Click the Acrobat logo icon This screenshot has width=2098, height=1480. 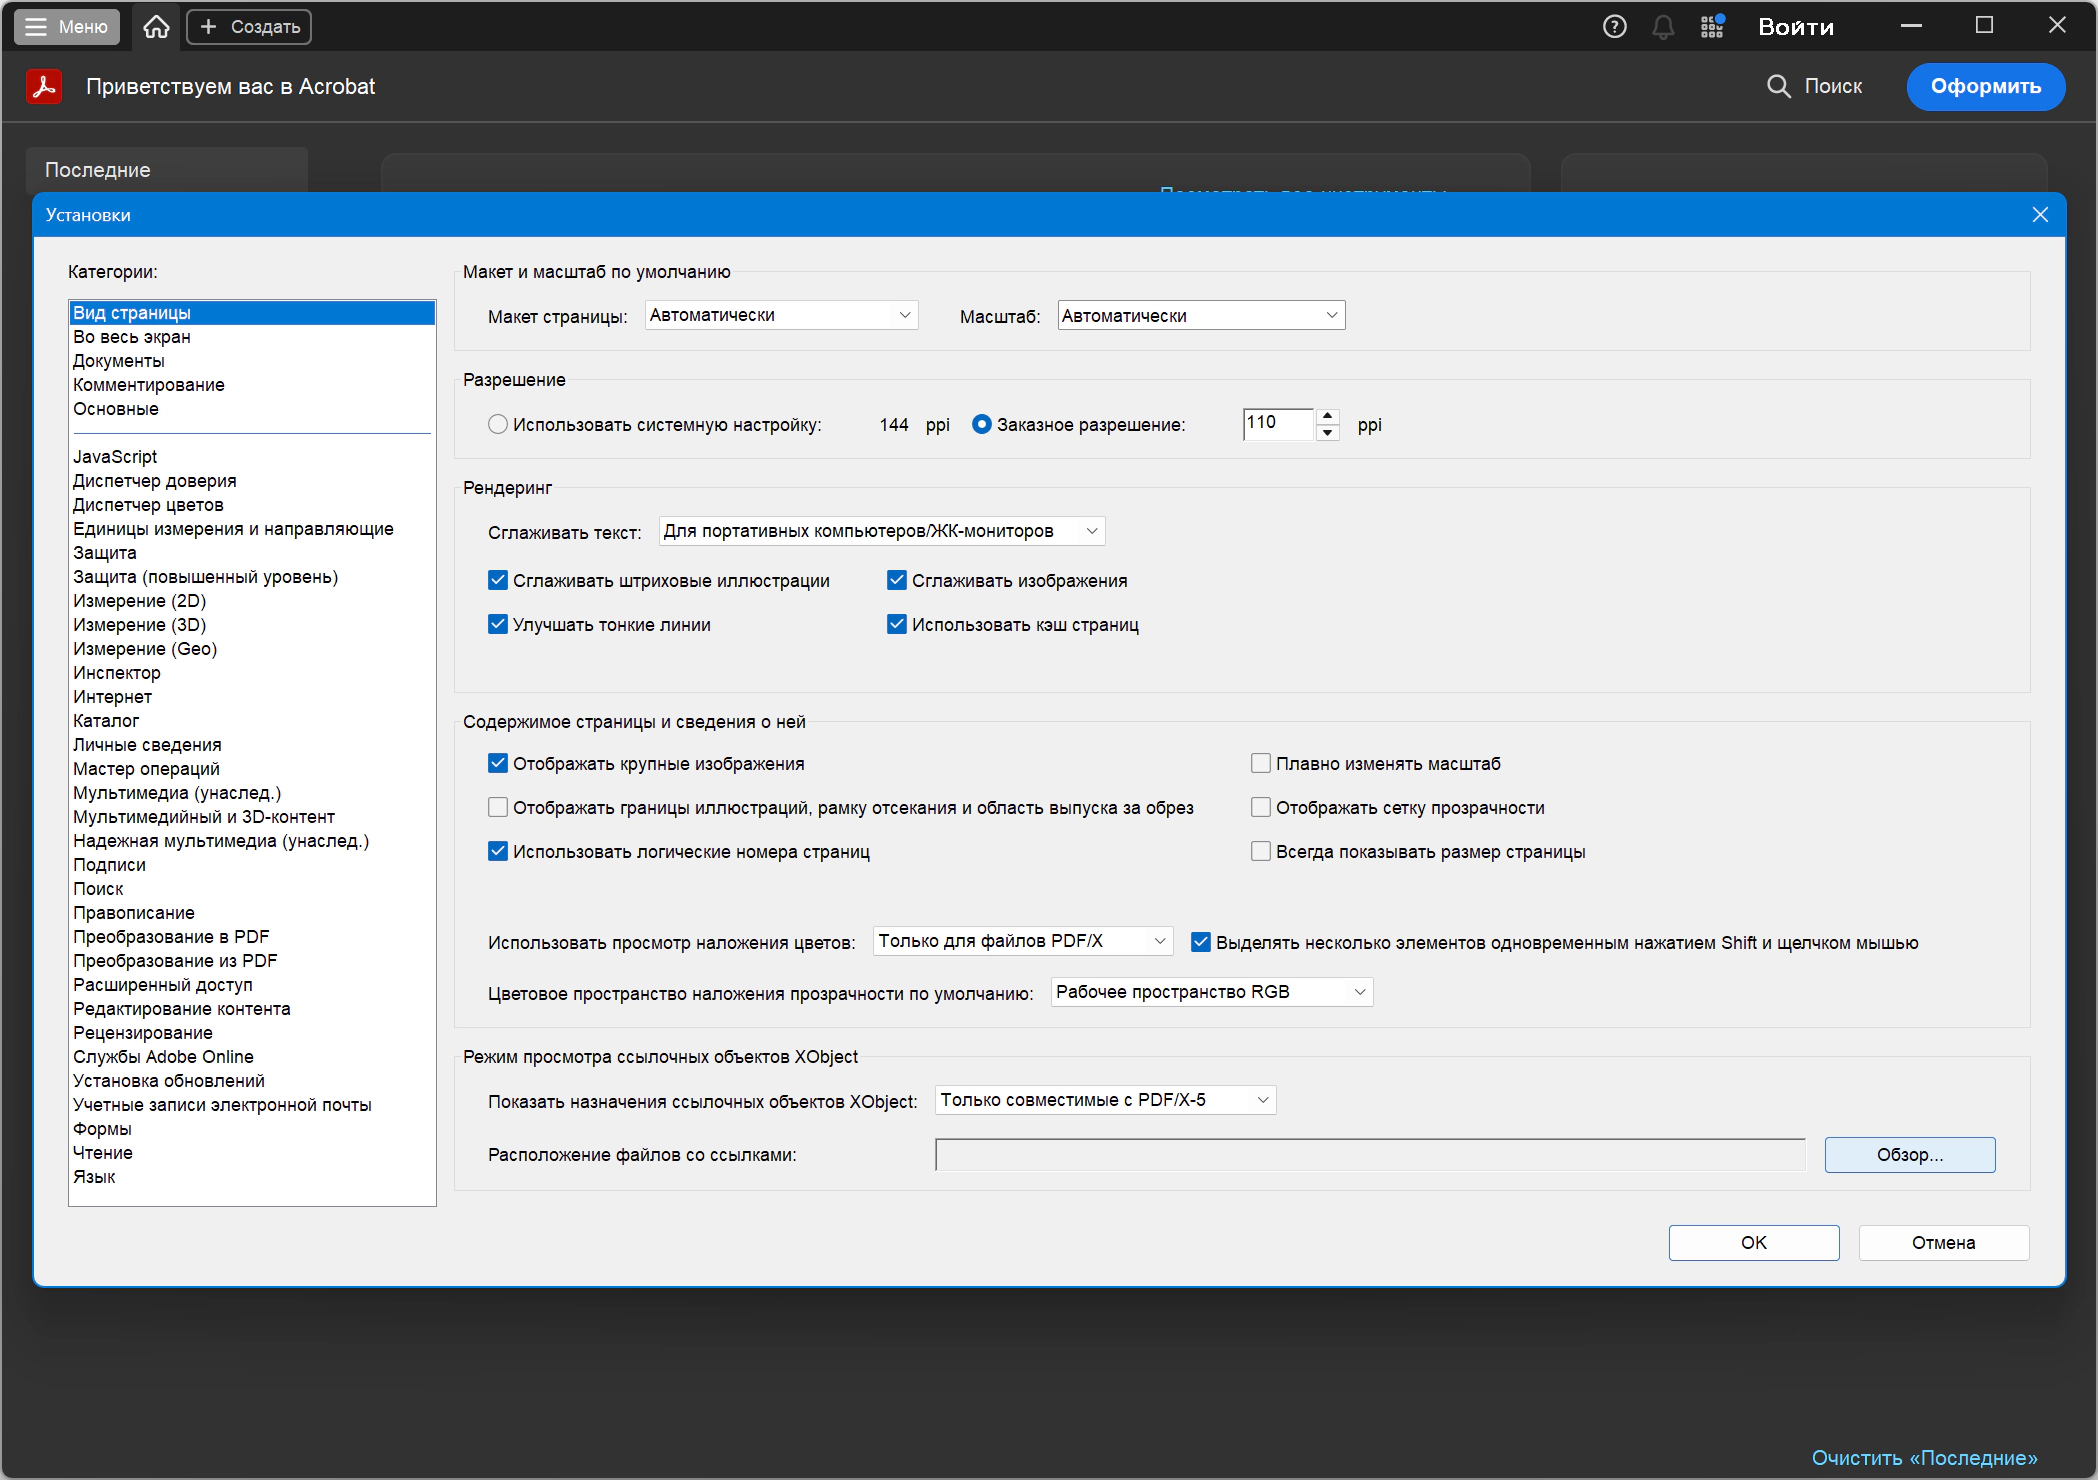pos(44,87)
